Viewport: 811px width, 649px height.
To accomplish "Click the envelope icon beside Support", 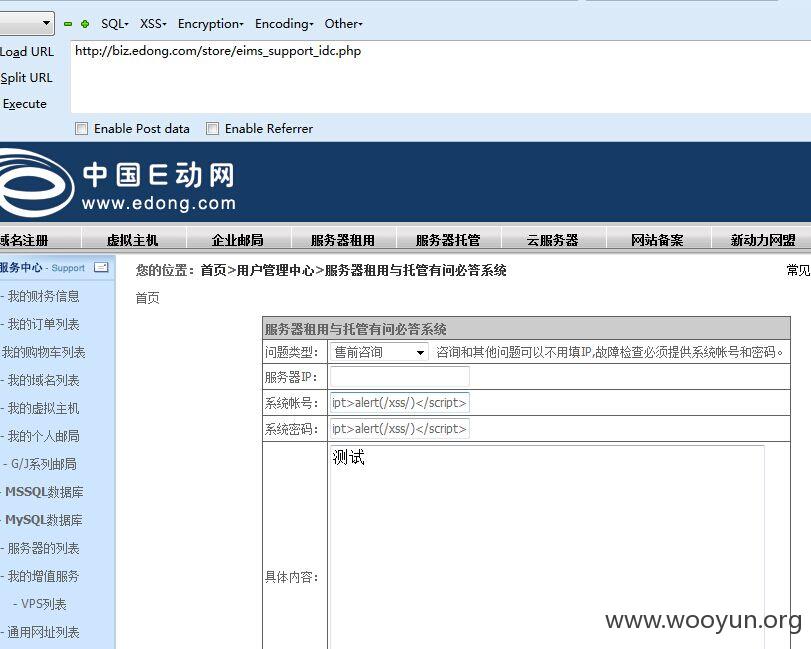I will (101, 267).
